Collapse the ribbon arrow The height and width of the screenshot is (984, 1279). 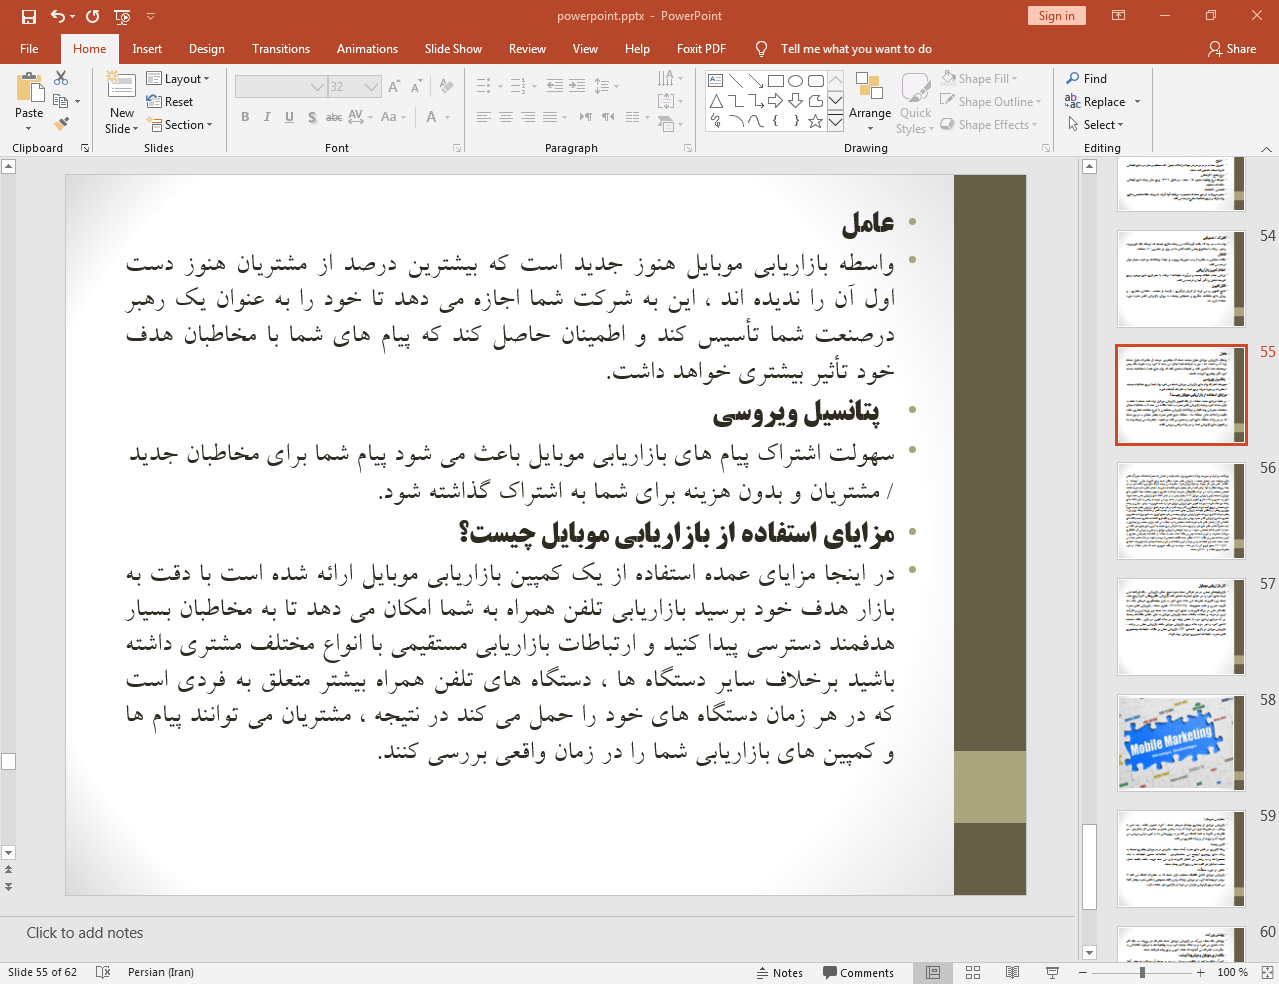click(x=1266, y=148)
